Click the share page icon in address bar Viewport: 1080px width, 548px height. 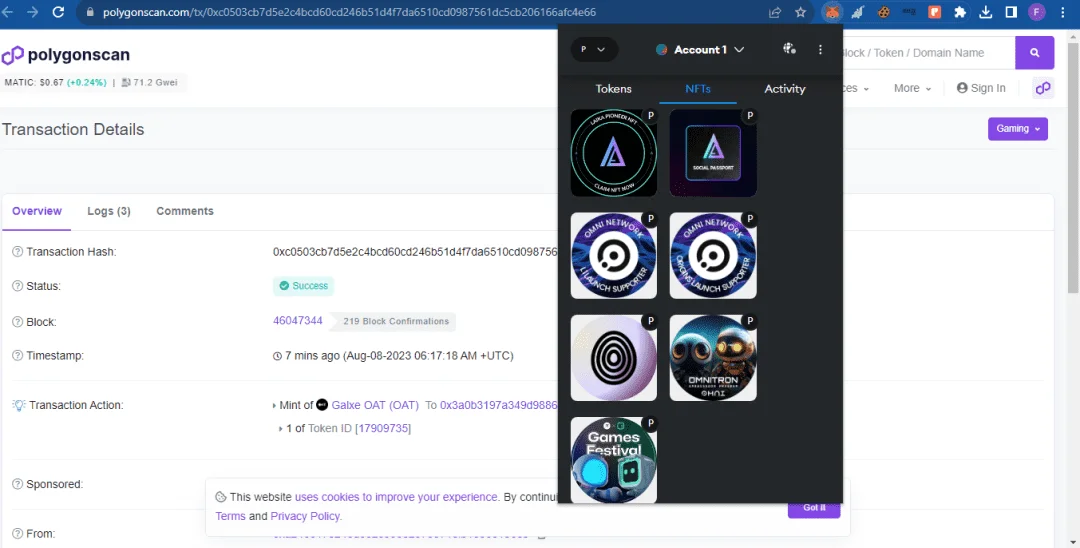775,12
